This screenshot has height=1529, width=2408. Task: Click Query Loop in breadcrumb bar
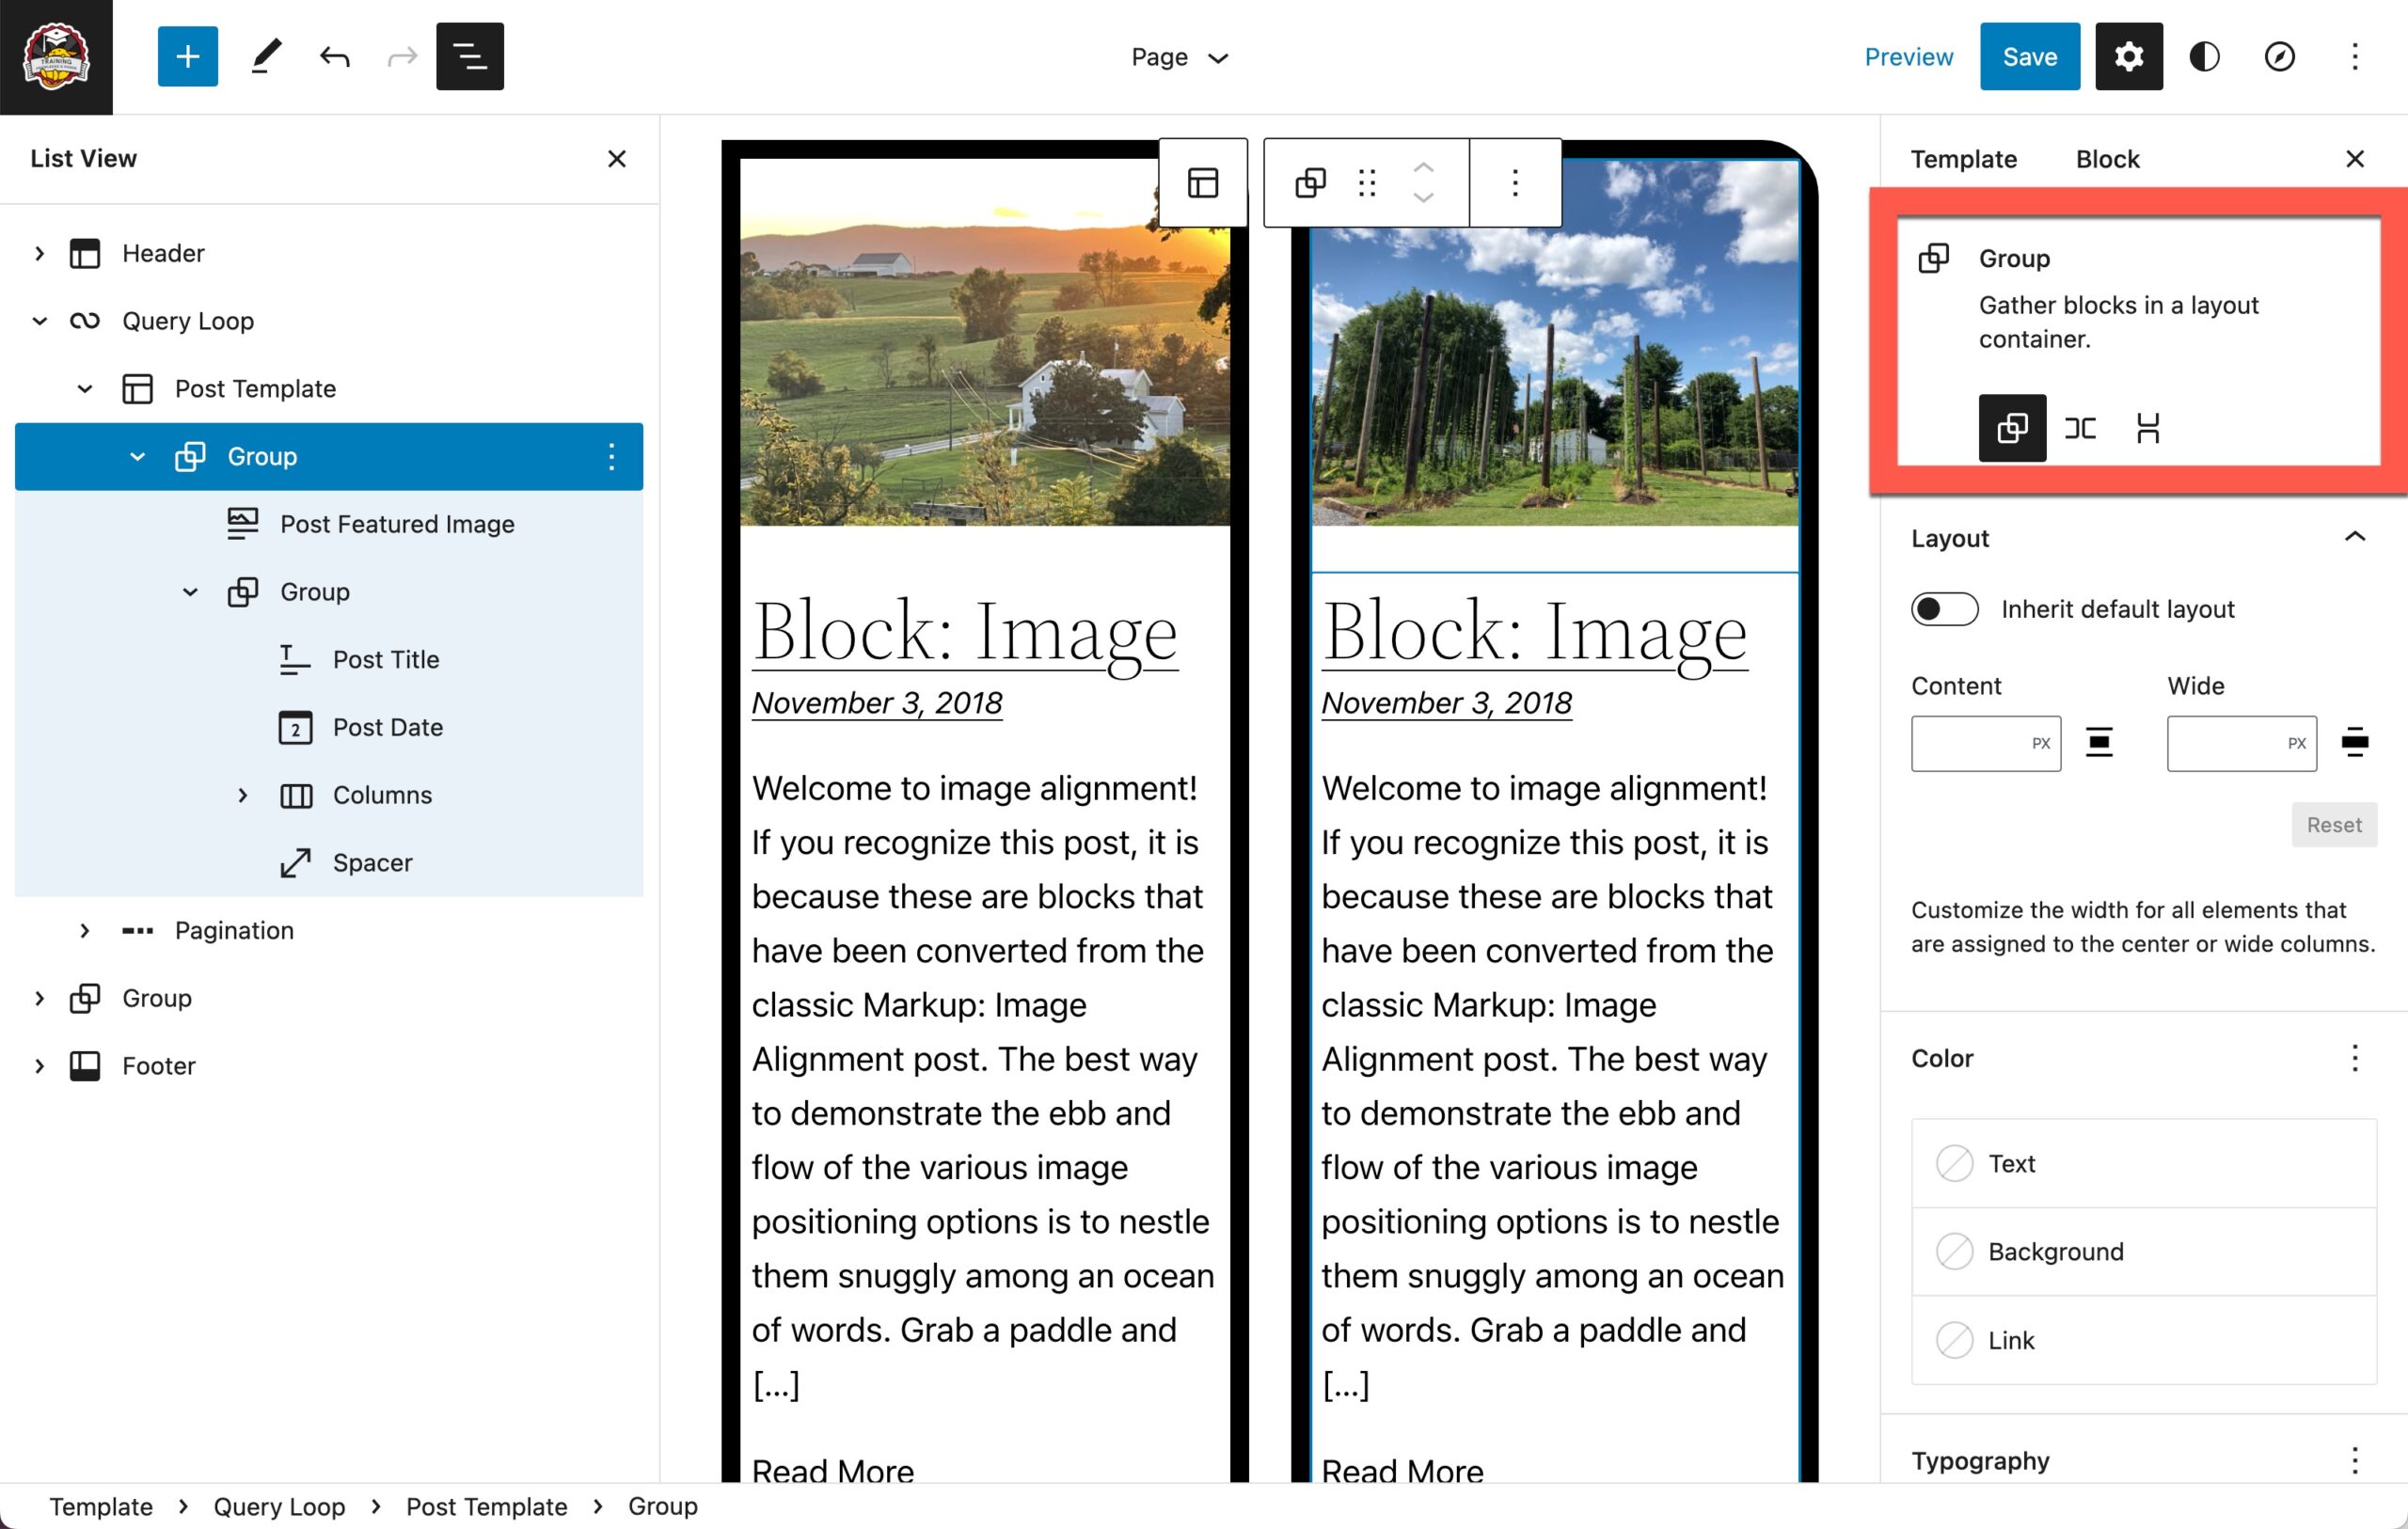(279, 1506)
